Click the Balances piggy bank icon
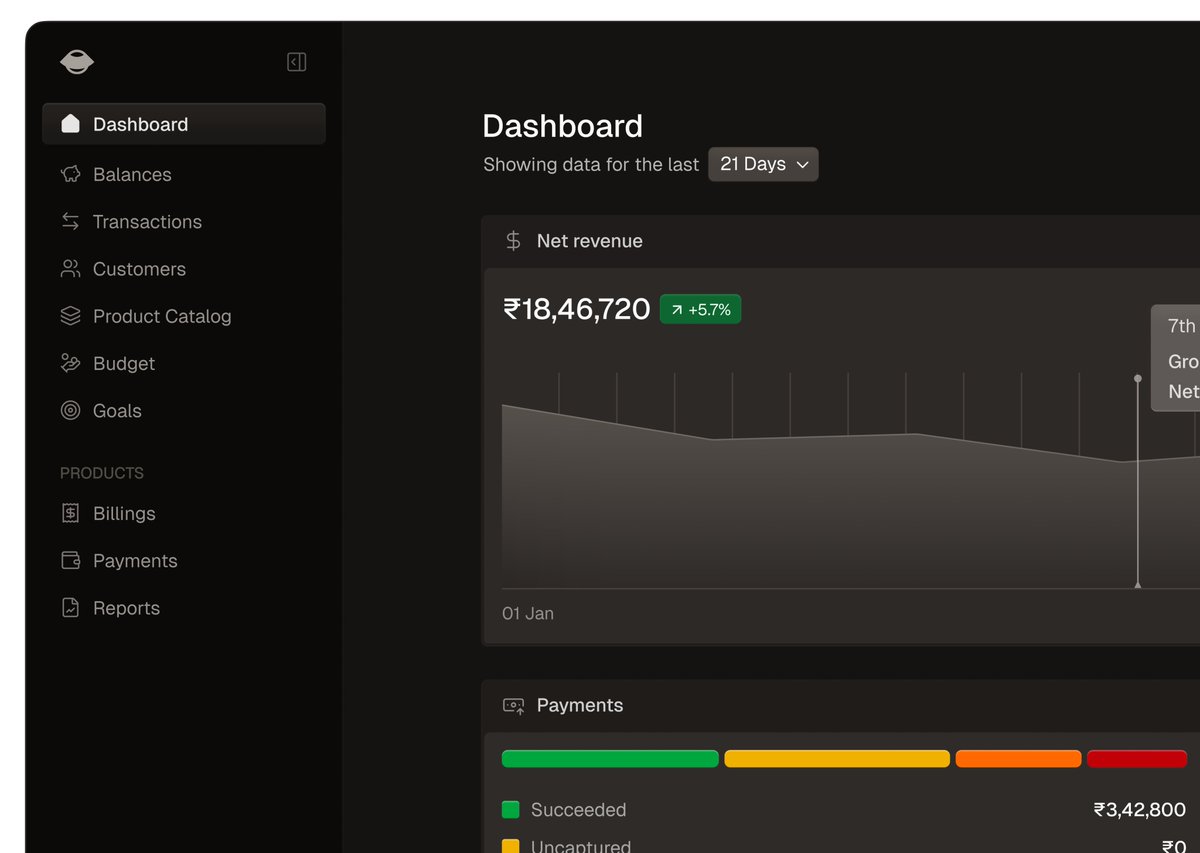Screen dimensions: 1200x853 tap(70, 174)
